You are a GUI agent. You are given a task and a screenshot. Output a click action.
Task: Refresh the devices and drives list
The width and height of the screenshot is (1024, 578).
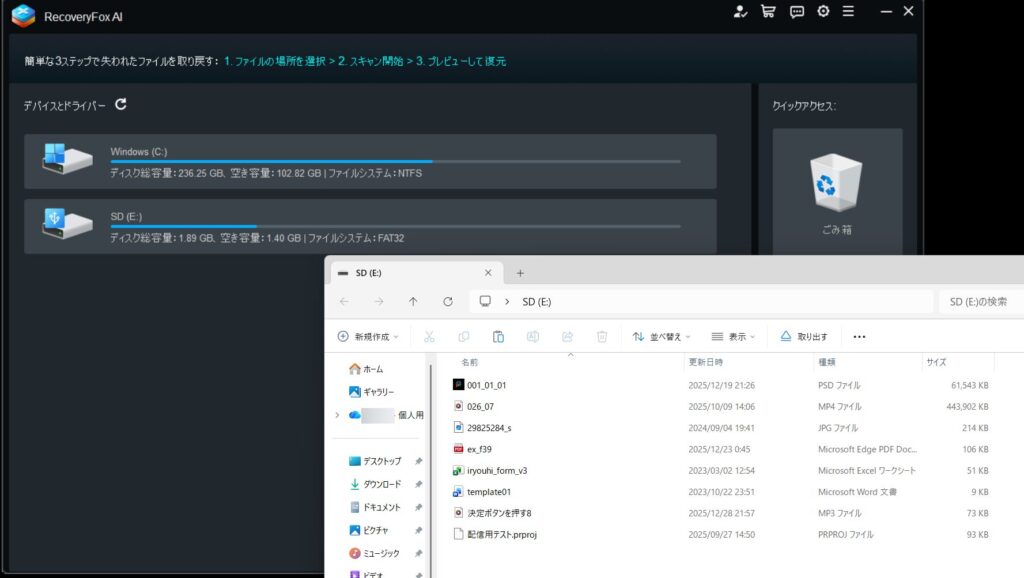click(x=121, y=104)
